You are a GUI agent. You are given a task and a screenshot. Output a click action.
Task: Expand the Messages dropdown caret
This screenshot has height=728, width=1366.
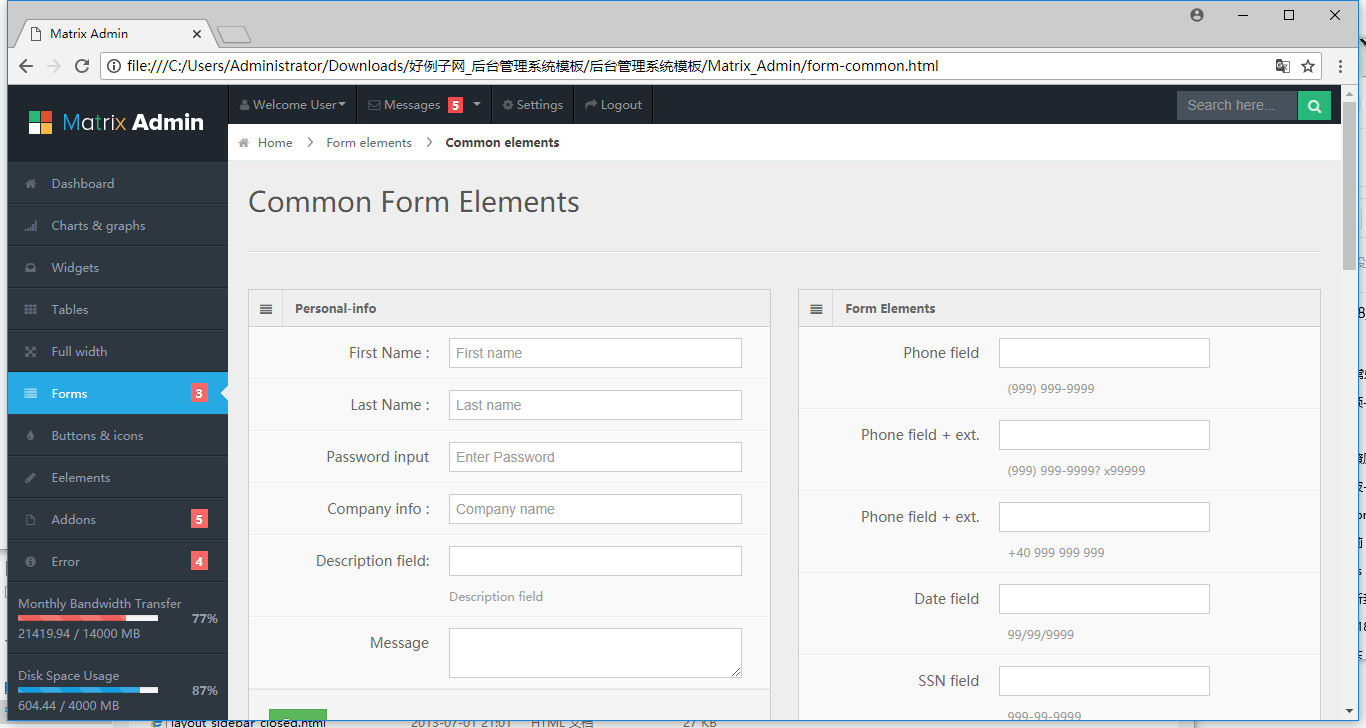(x=477, y=105)
